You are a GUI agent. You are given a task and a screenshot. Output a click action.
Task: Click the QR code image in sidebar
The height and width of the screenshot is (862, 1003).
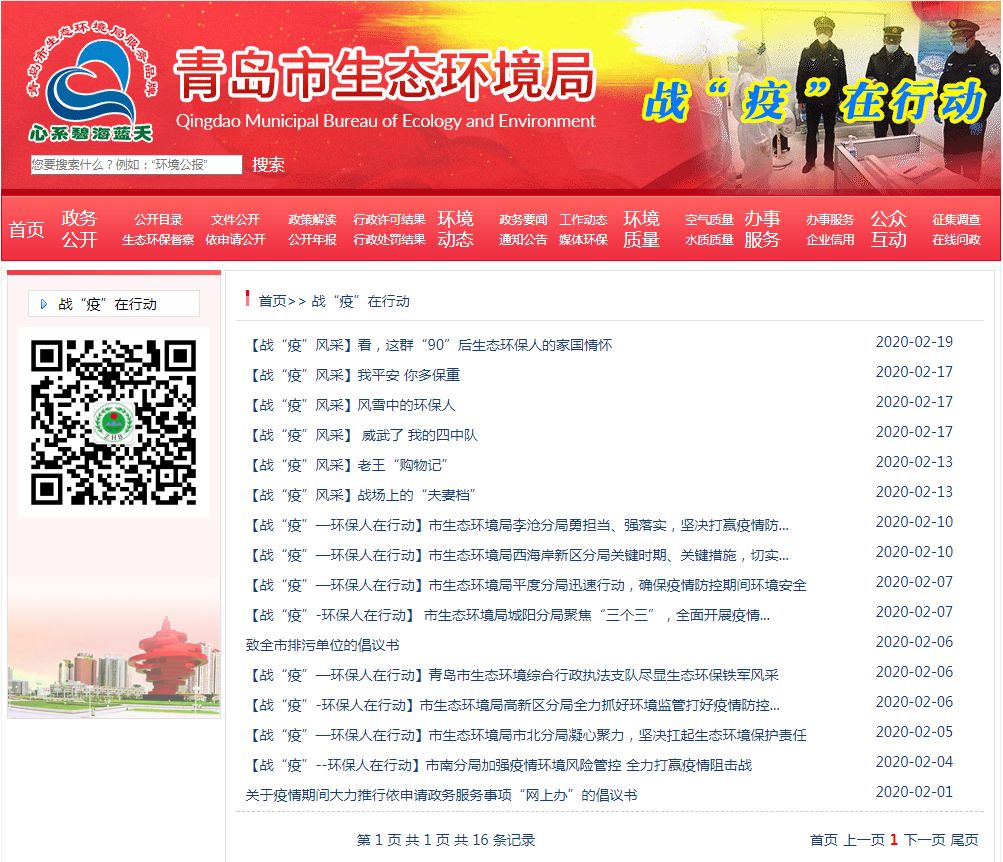pos(113,422)
